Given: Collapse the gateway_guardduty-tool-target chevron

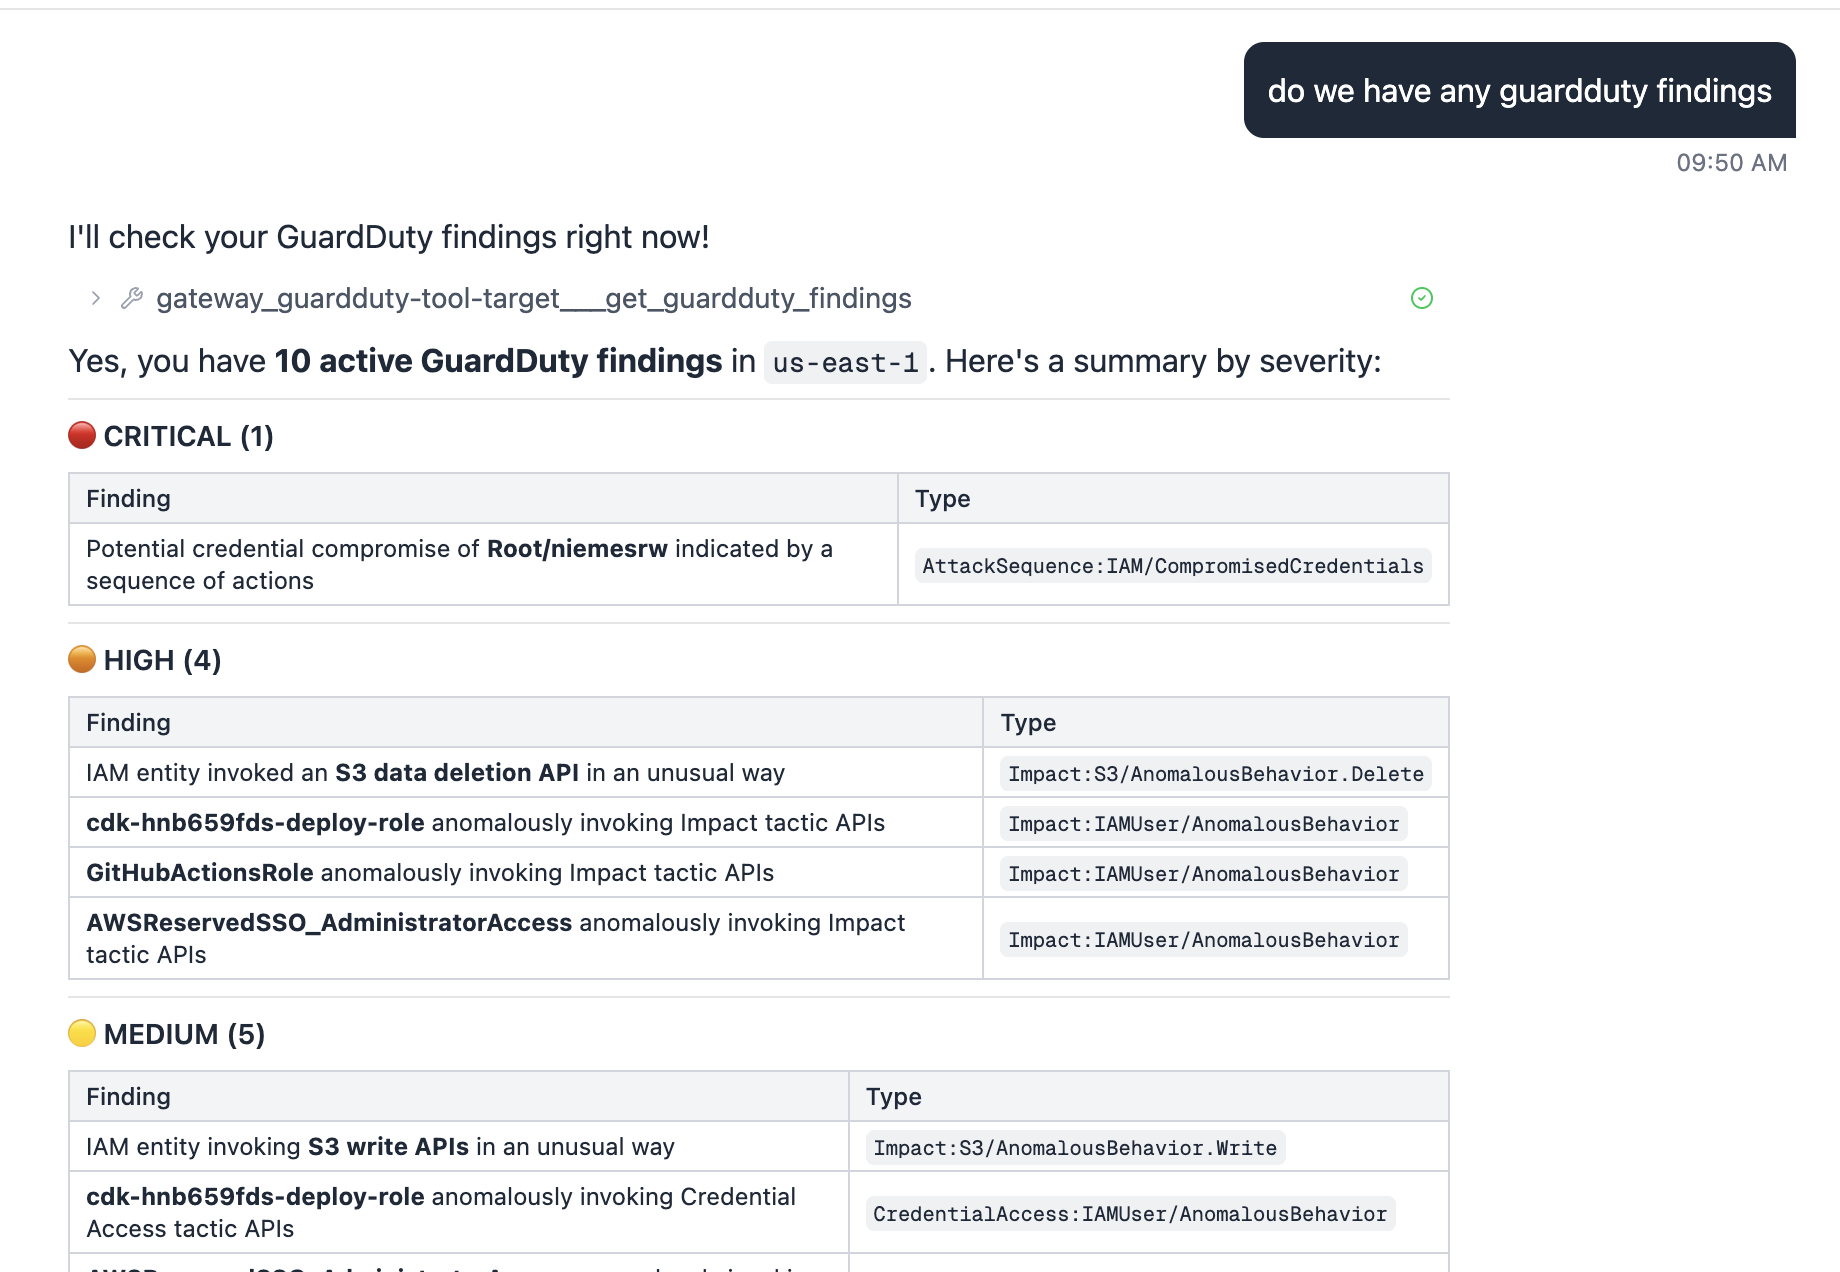Looking at the screenshot, I should pyautogui.click(x=95, y=298).
